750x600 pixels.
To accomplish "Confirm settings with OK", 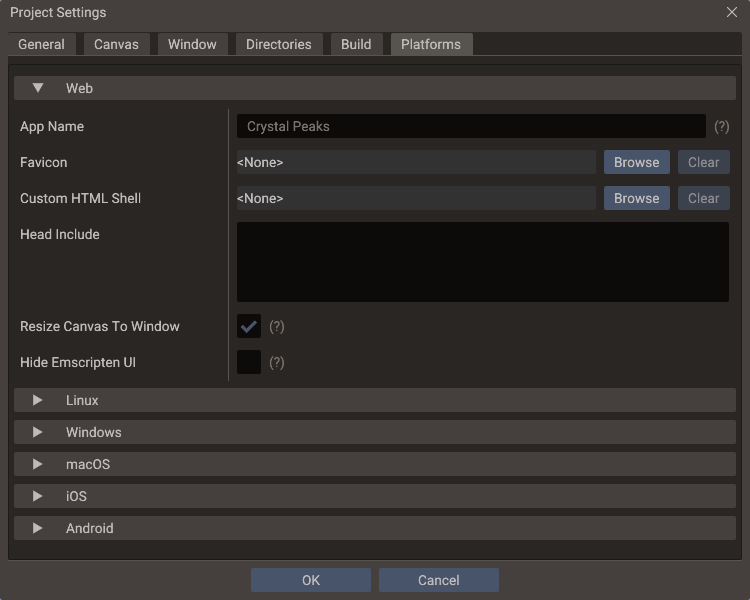I will click(311, 580).
